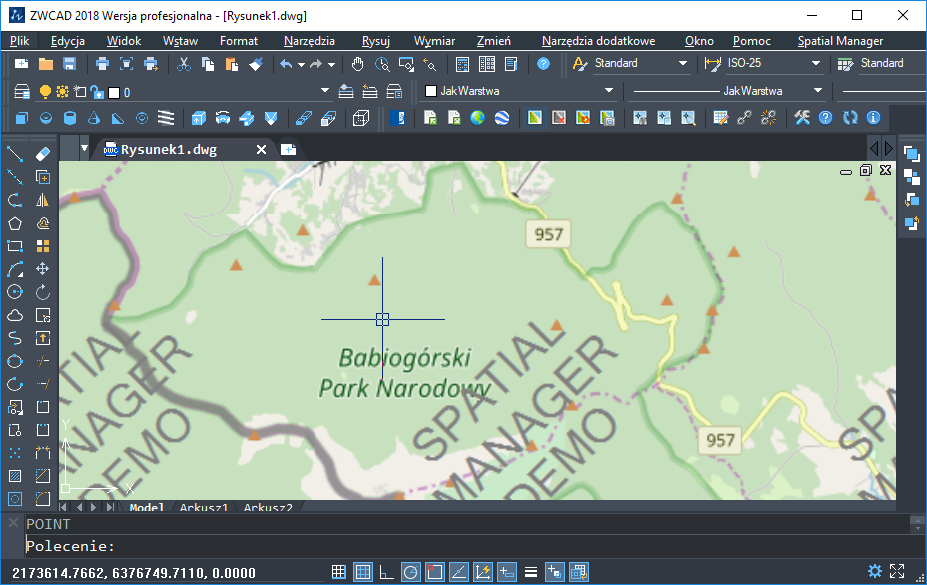Click the Polecenie command input line
Image resolution: width=927 pixels, height=585 pixels.
pyautogui.click(x=467, y=546)
